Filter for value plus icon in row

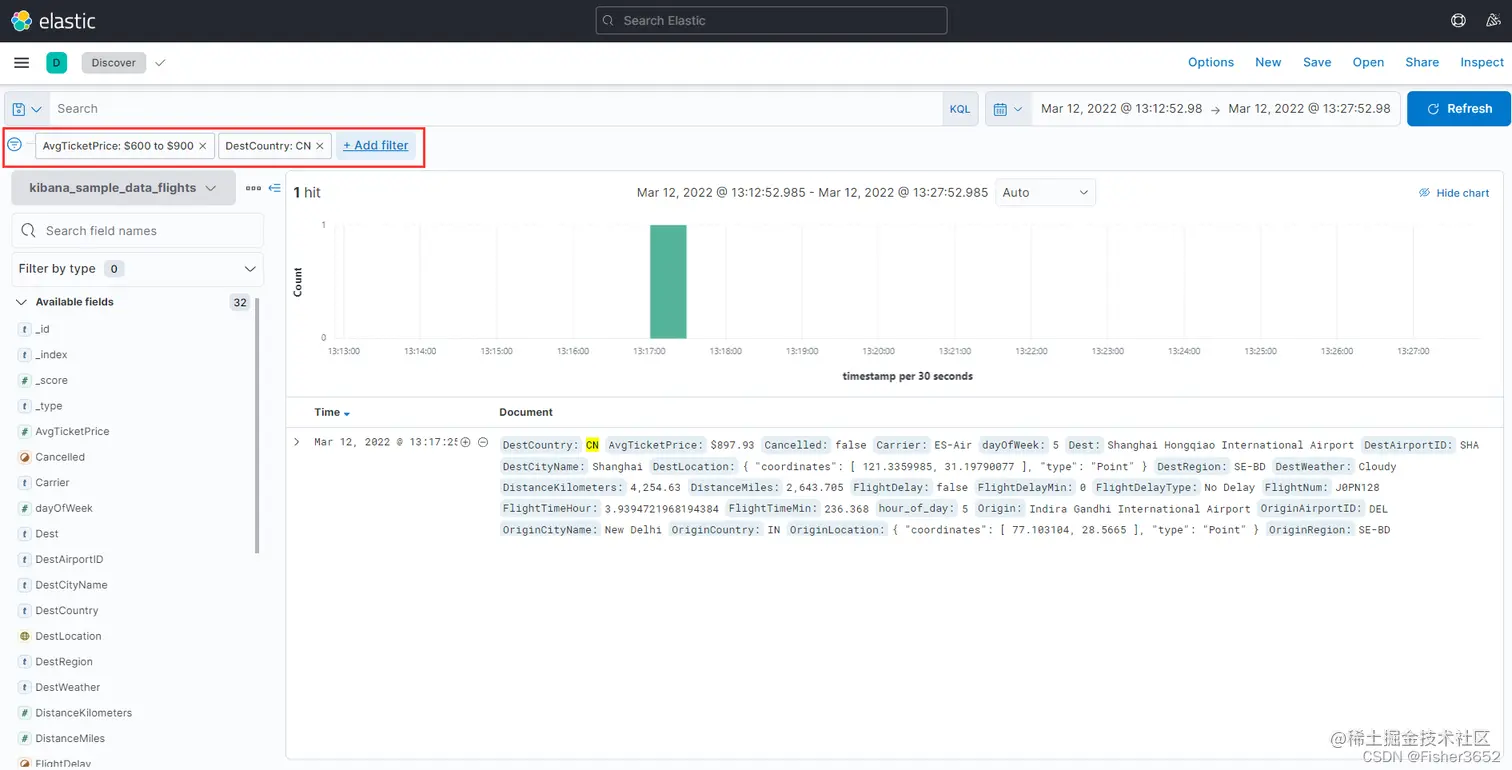466,442
